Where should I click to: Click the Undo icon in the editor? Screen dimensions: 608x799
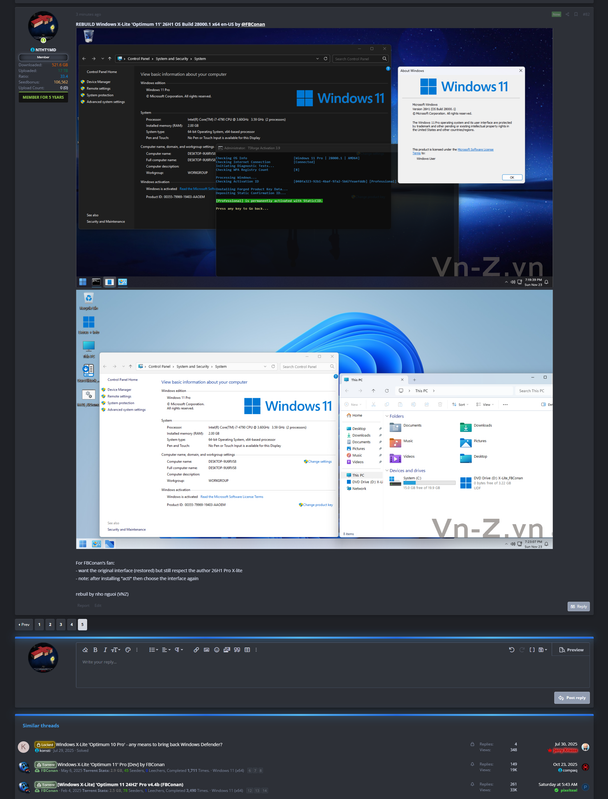tap(512, 650)
